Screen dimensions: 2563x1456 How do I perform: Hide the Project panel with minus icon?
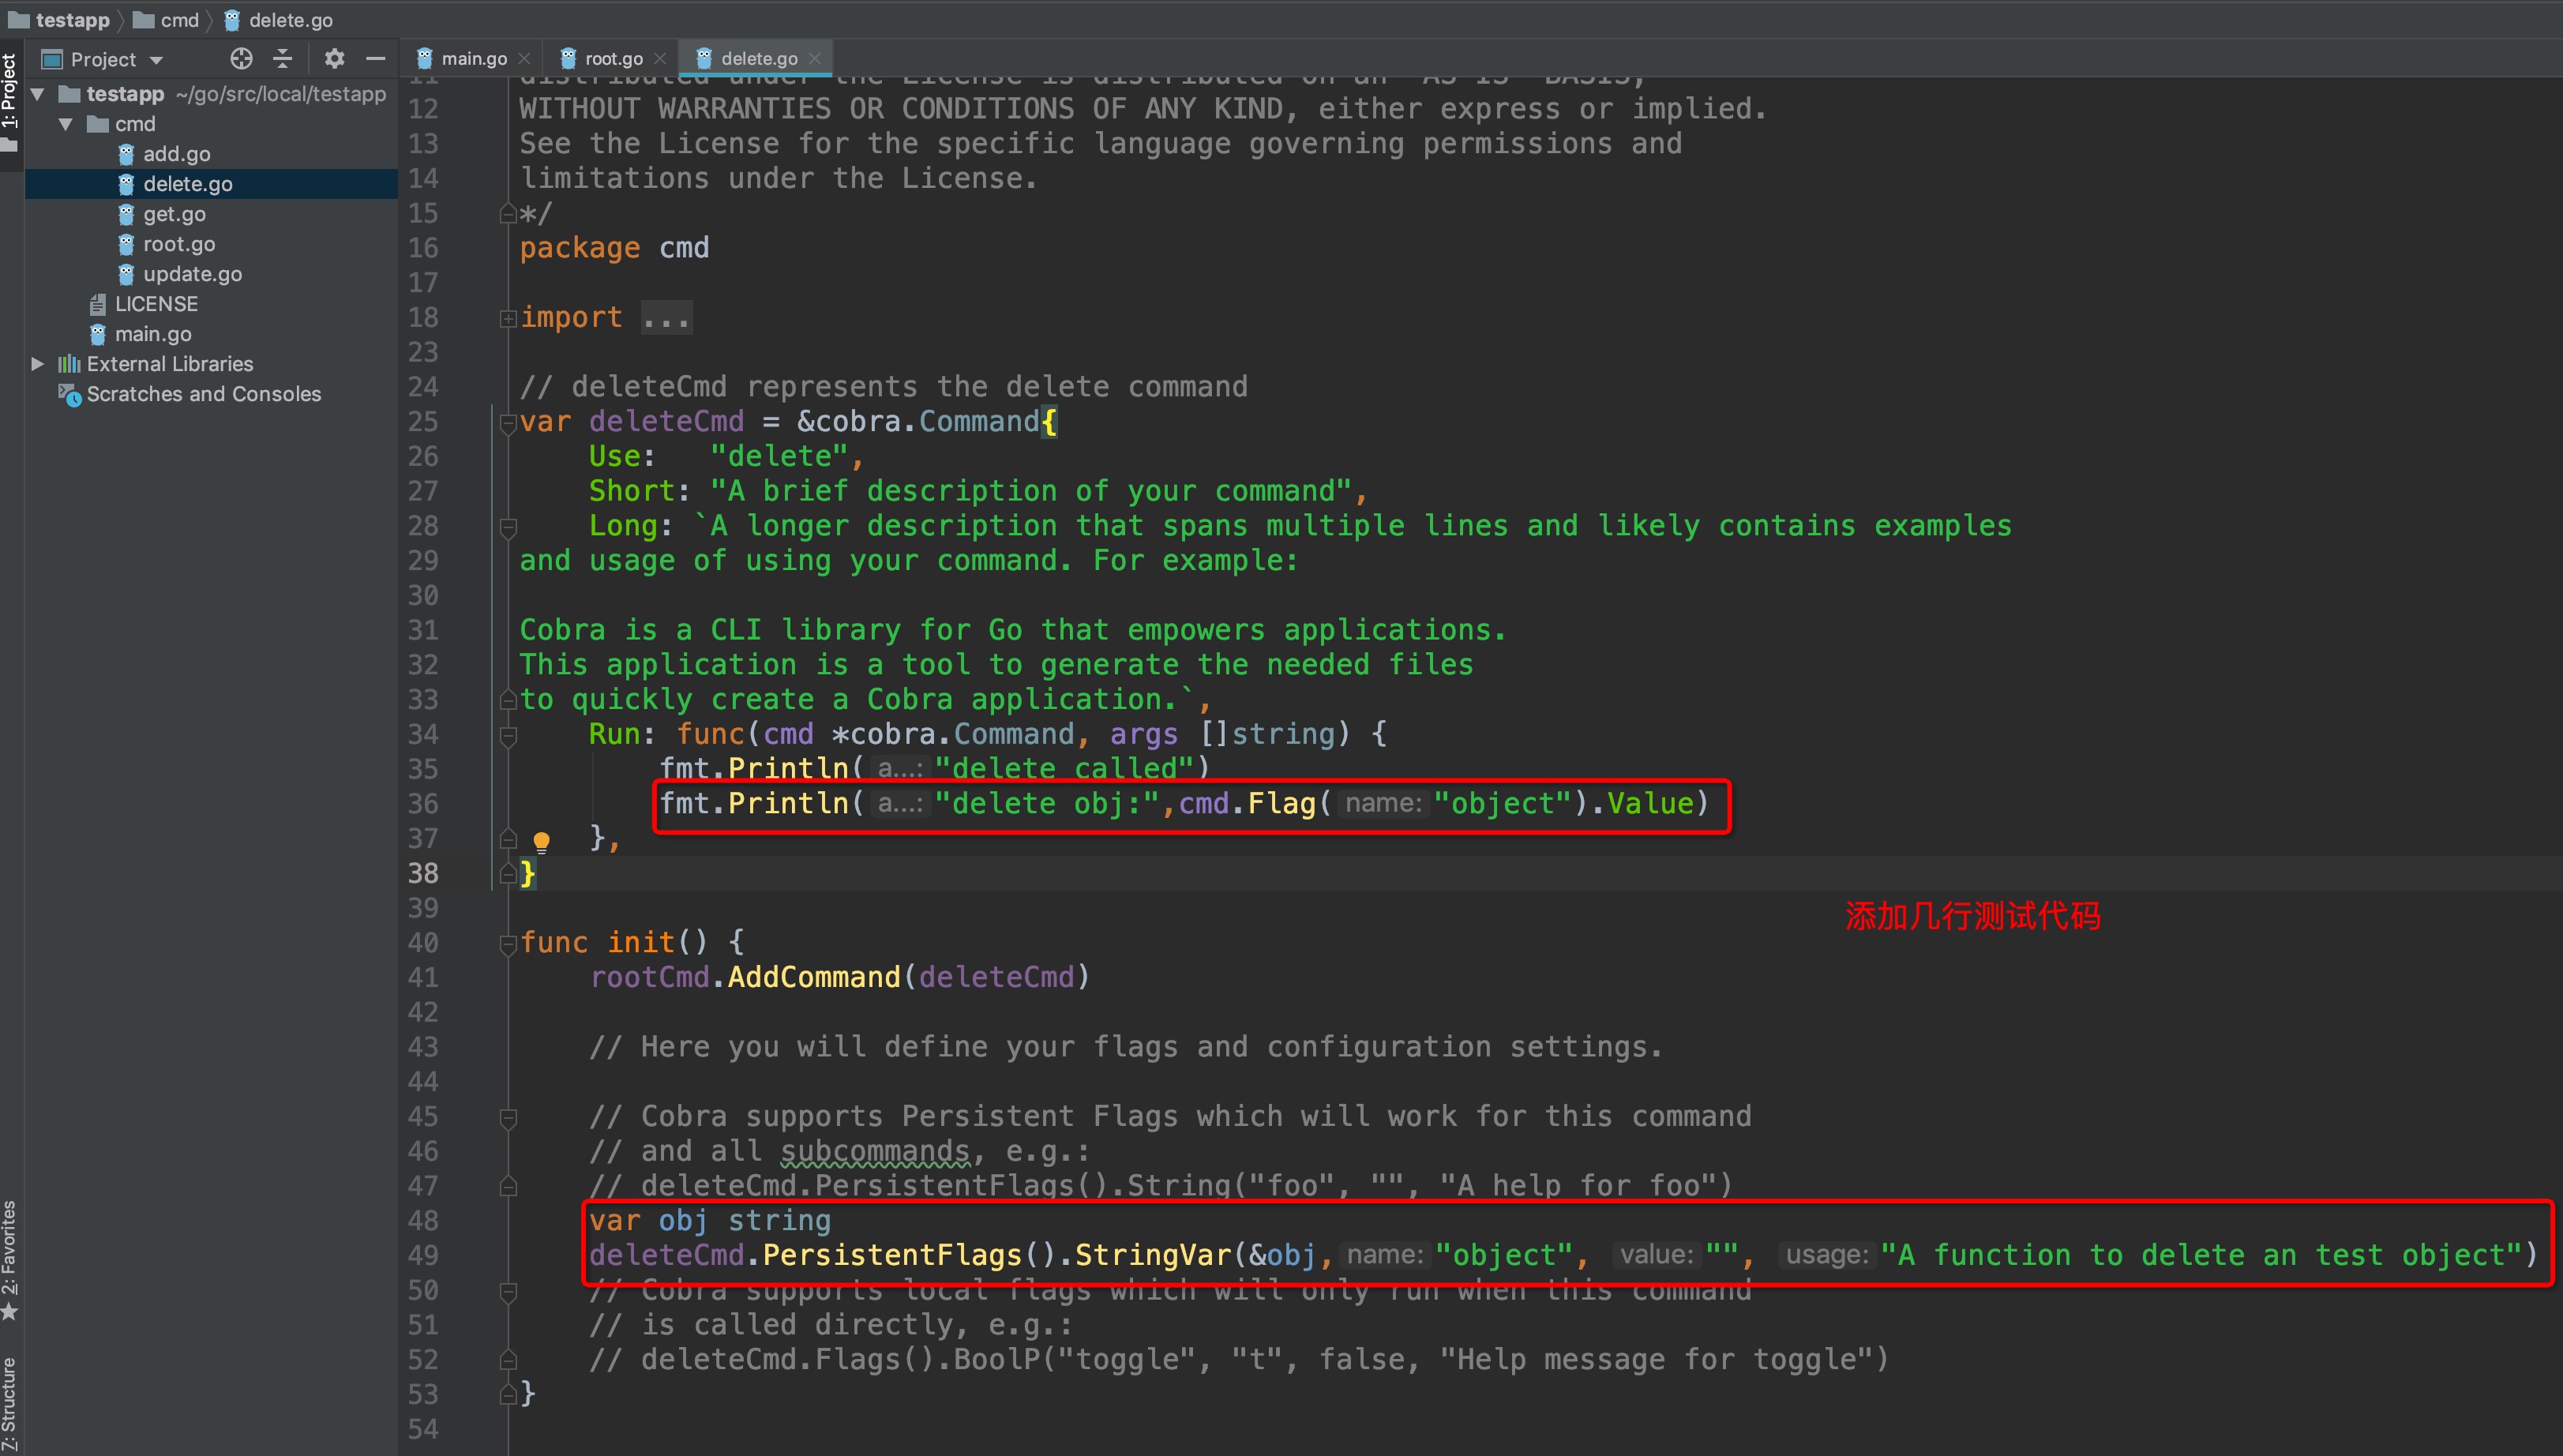376,59
